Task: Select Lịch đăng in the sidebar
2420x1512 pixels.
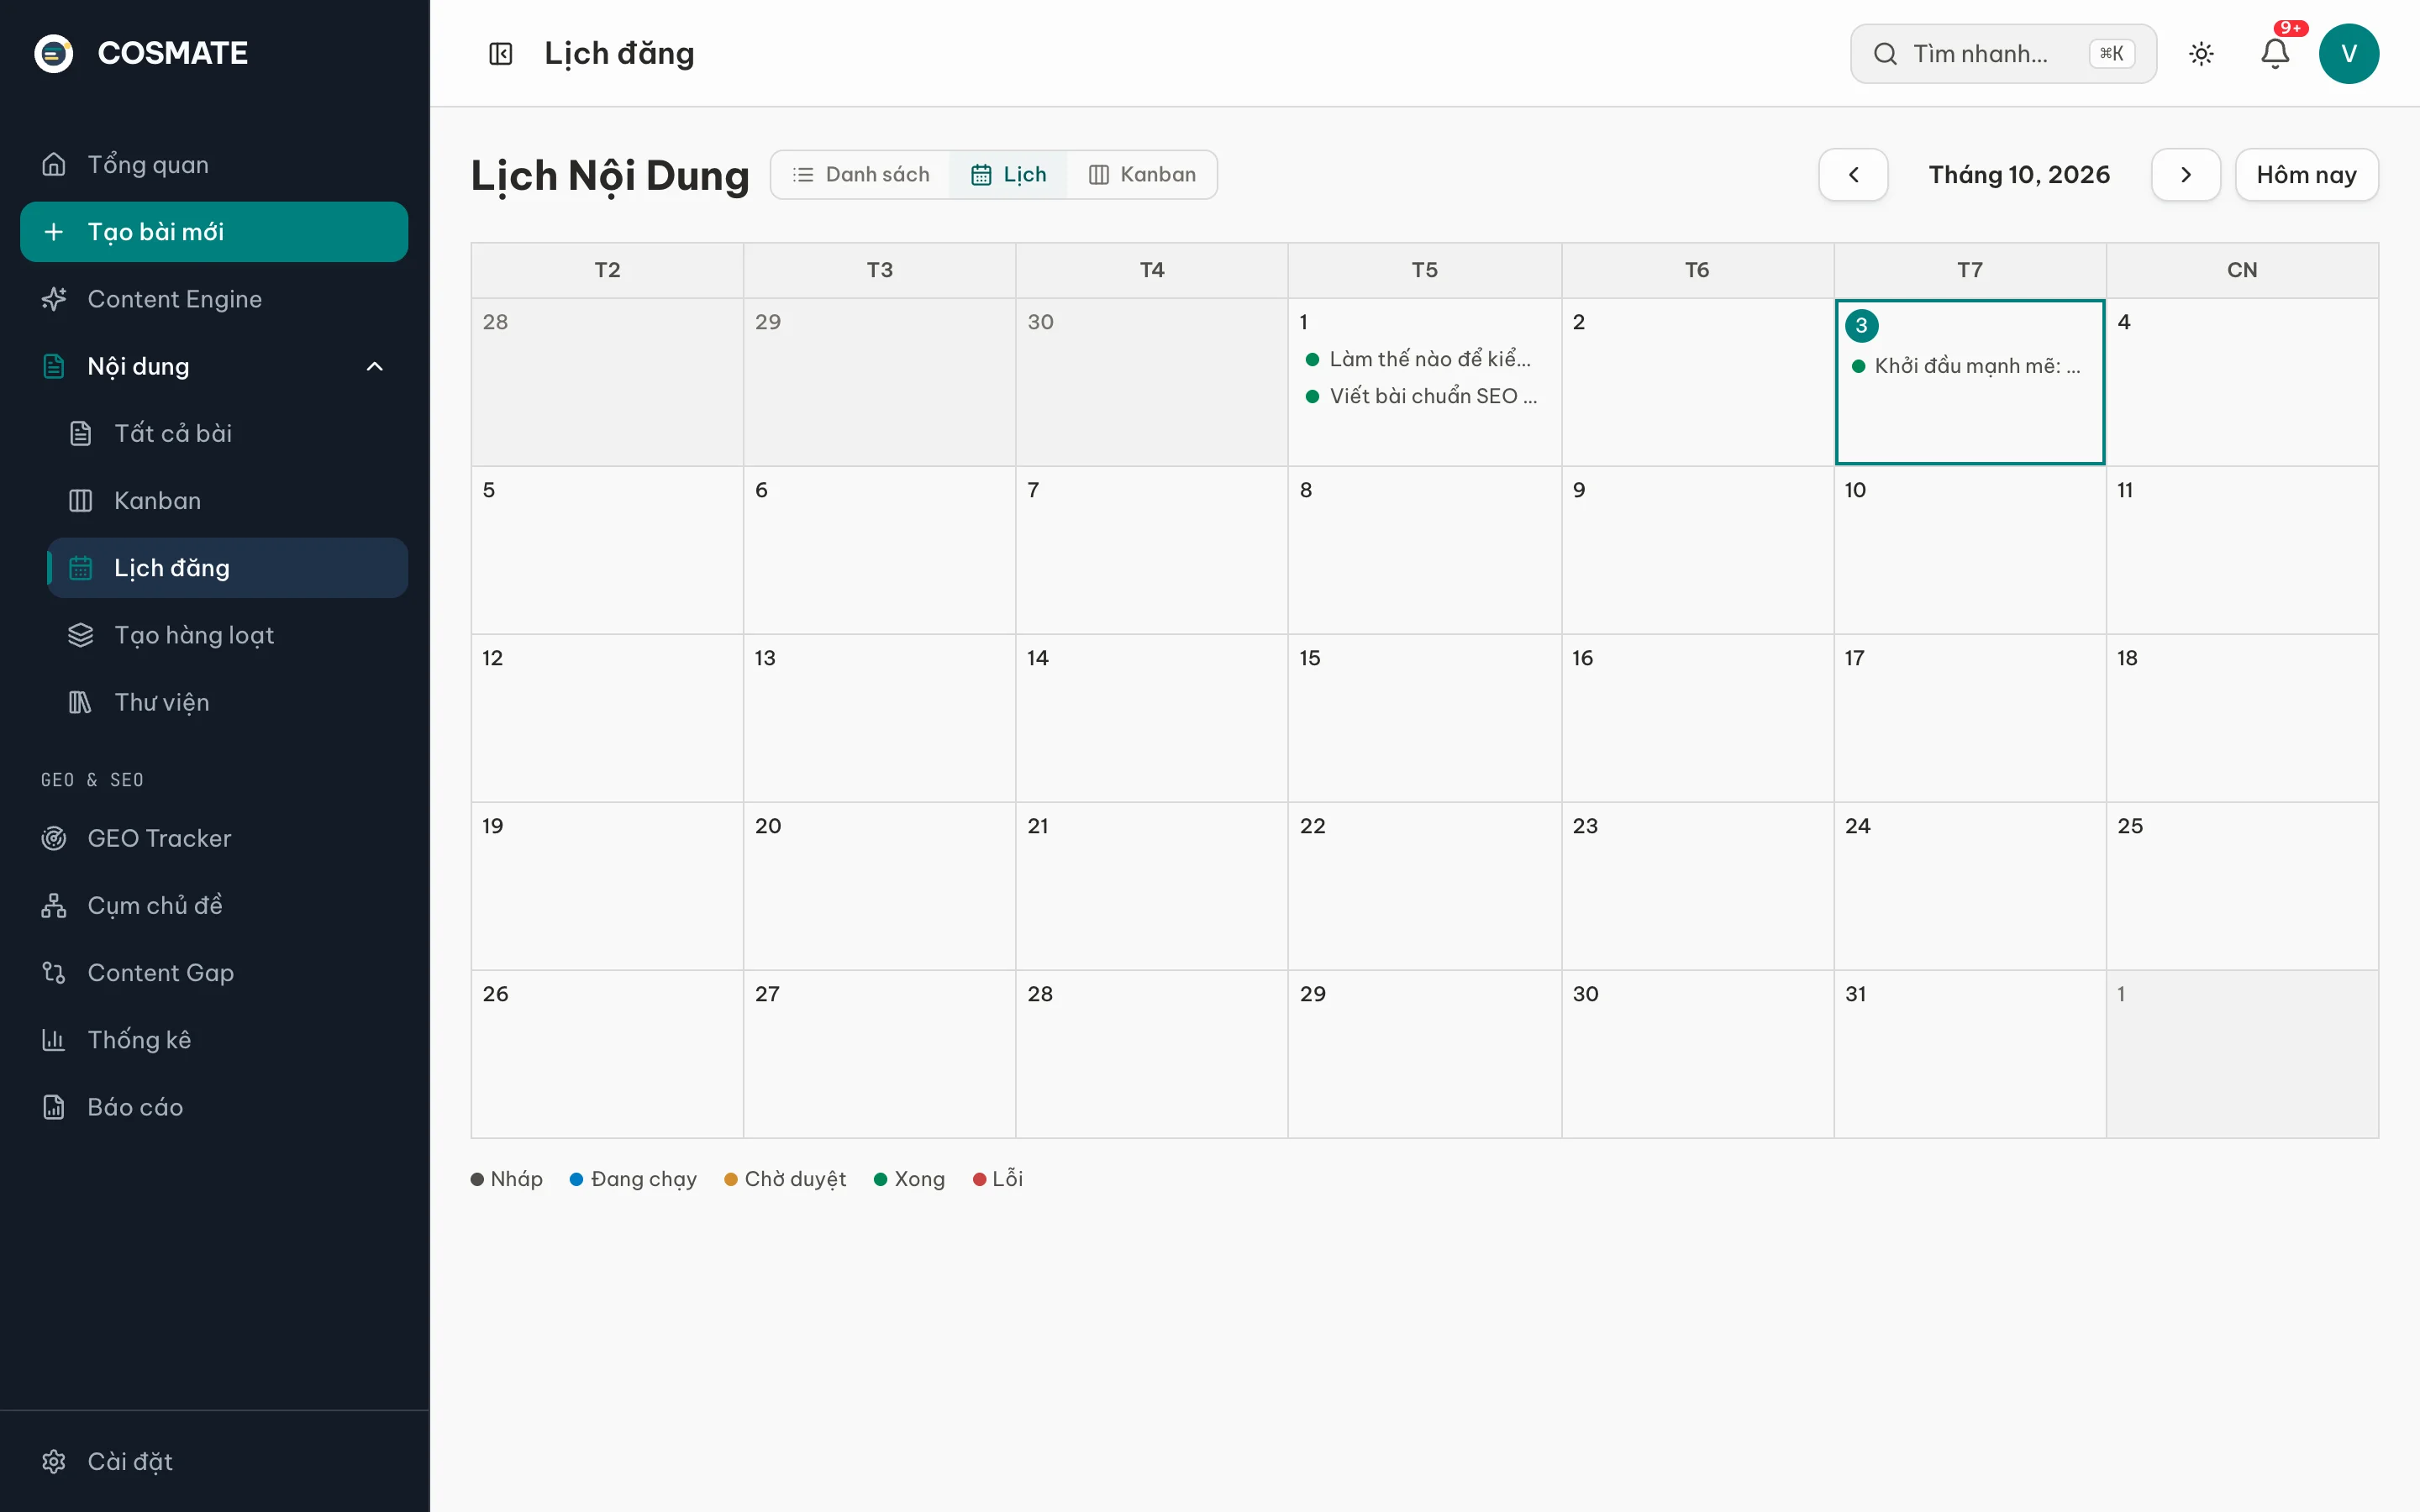Action: pyautogui.click(x=228, y=568)
